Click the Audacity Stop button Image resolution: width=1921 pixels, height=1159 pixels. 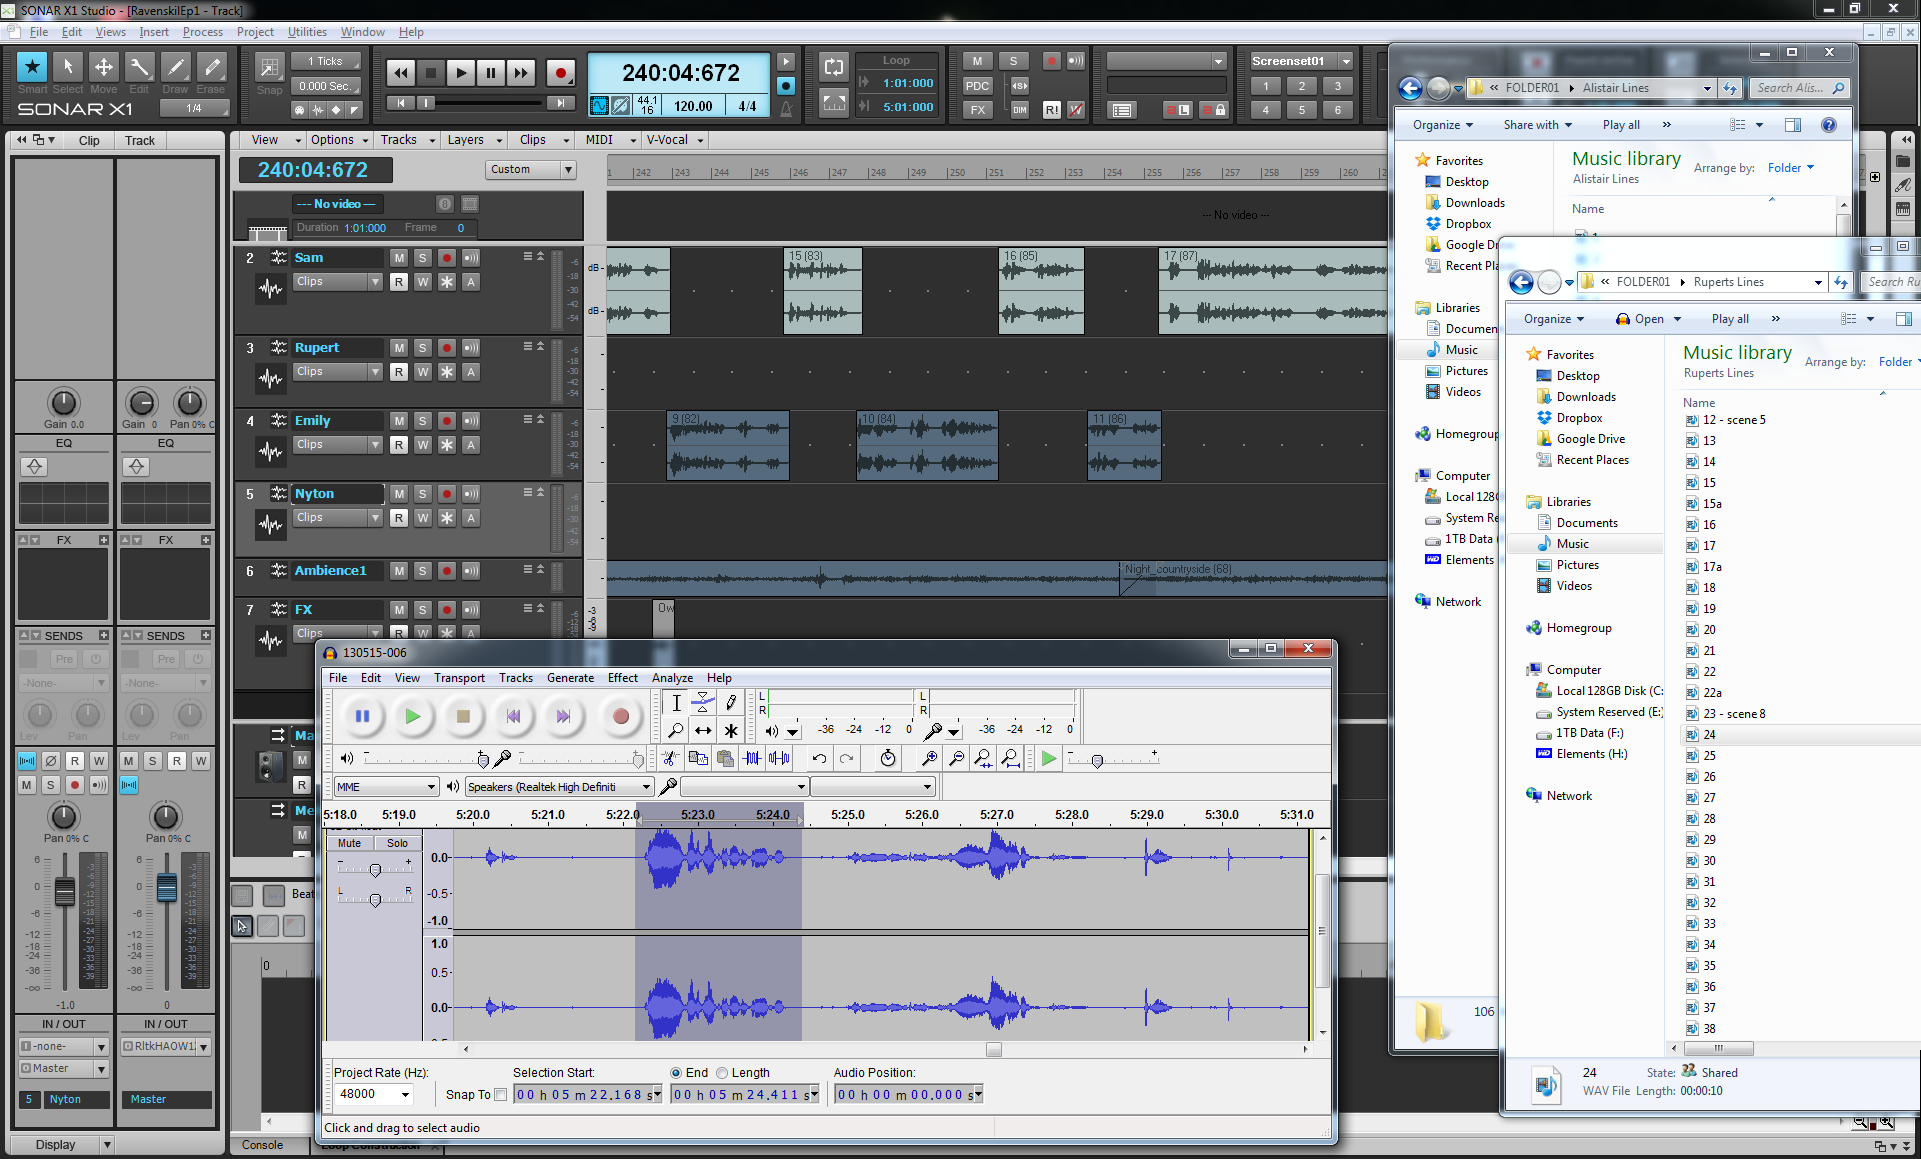(462, 716)
